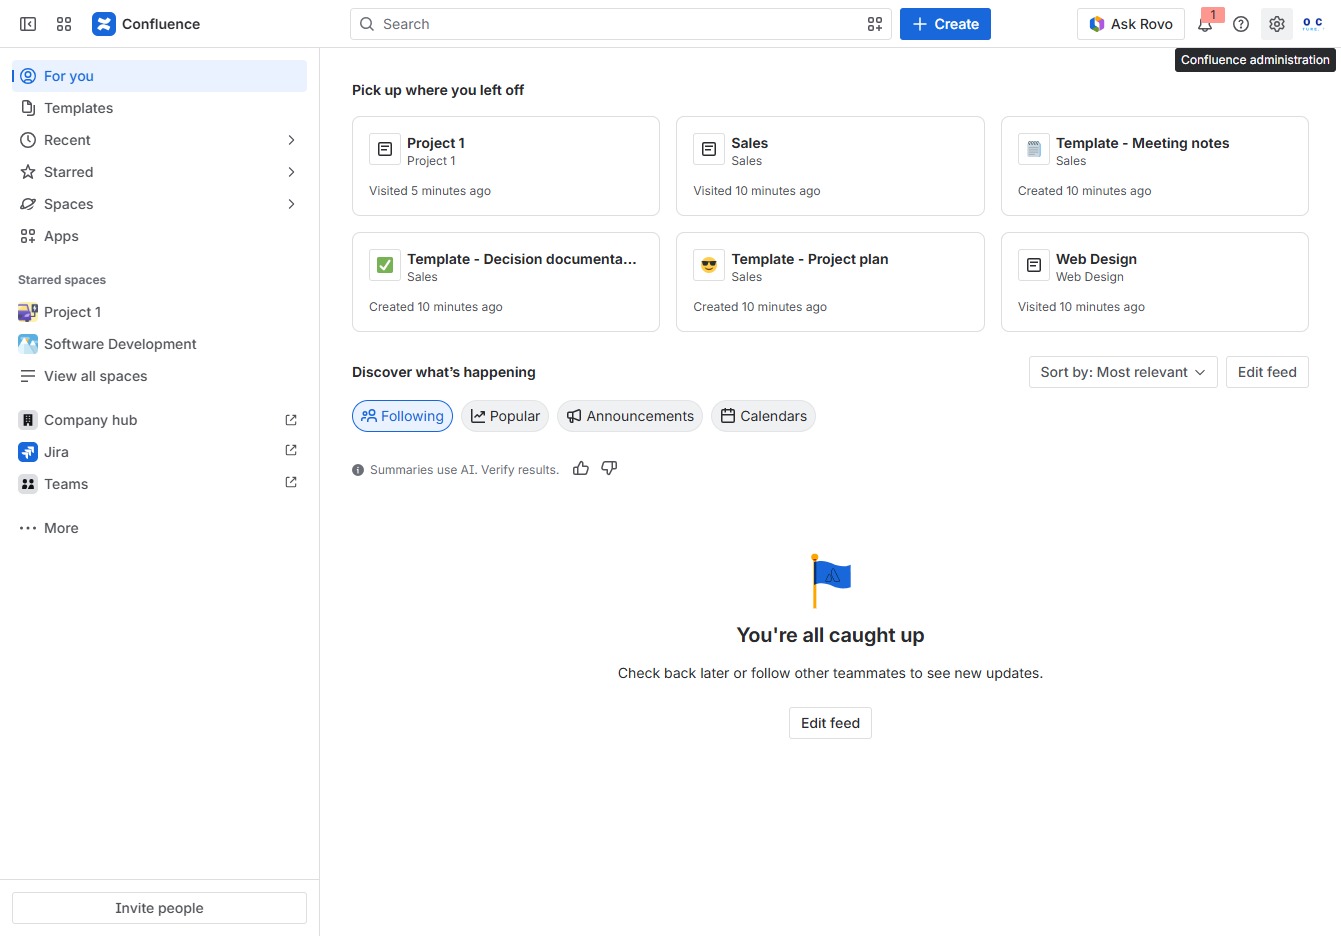
Task: Open the Template - Project plan card
Action: click(830, 282)
